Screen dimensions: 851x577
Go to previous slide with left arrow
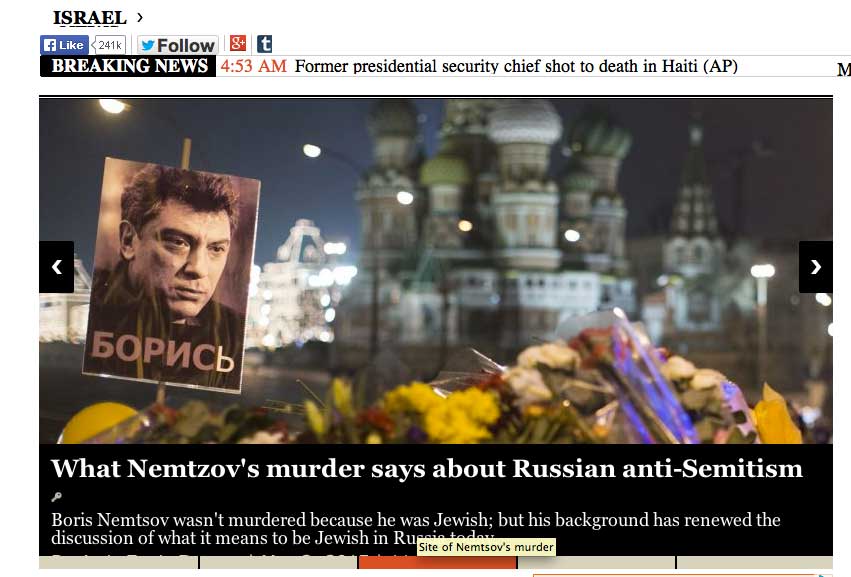pyautogui.click(x=56, y=267)
